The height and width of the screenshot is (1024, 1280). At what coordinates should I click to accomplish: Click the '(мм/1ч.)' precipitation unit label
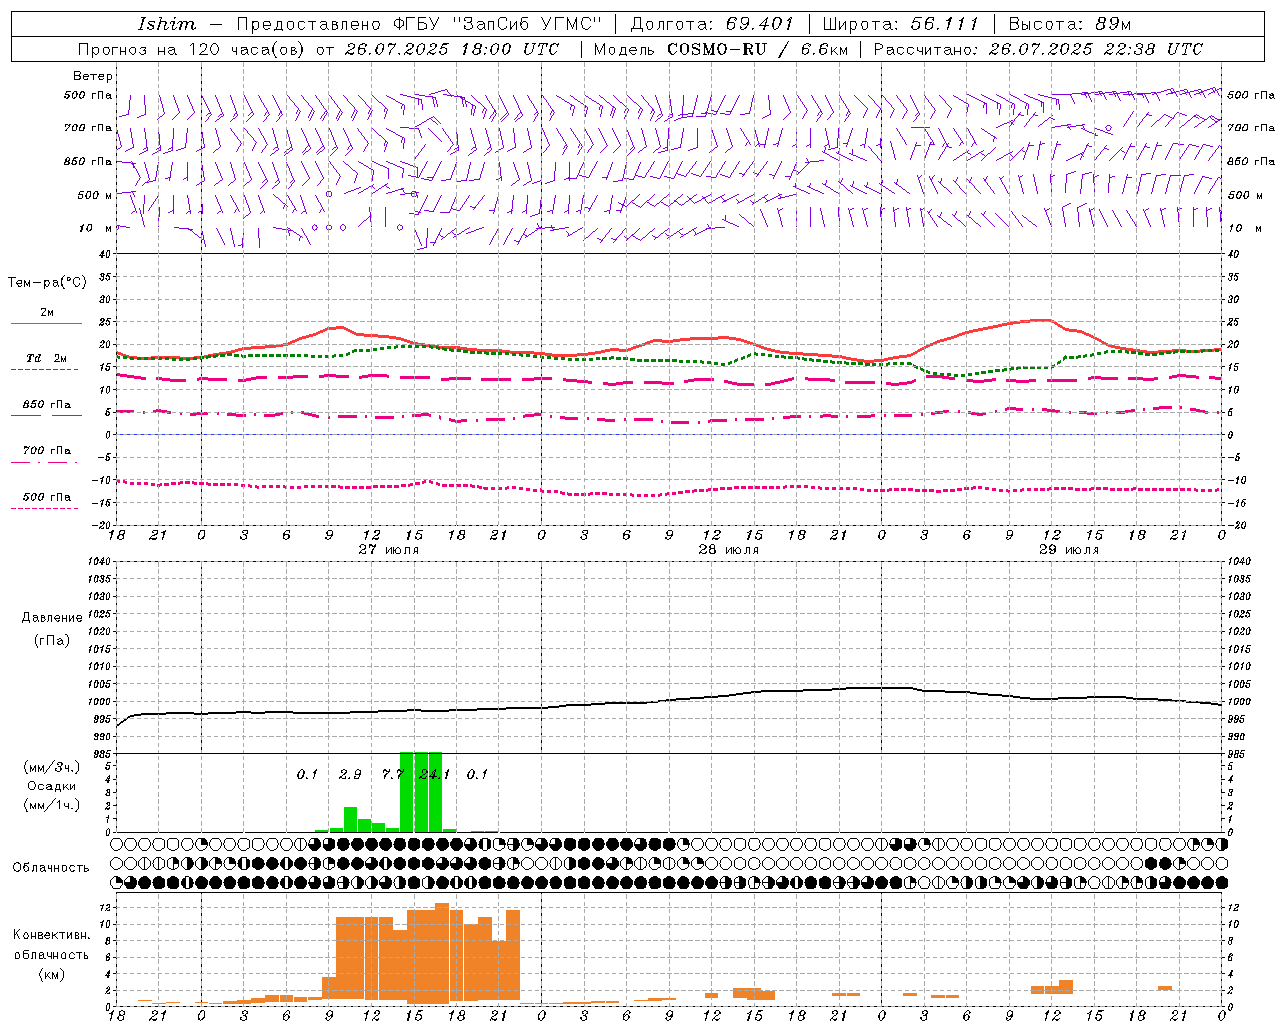[51, 805]
